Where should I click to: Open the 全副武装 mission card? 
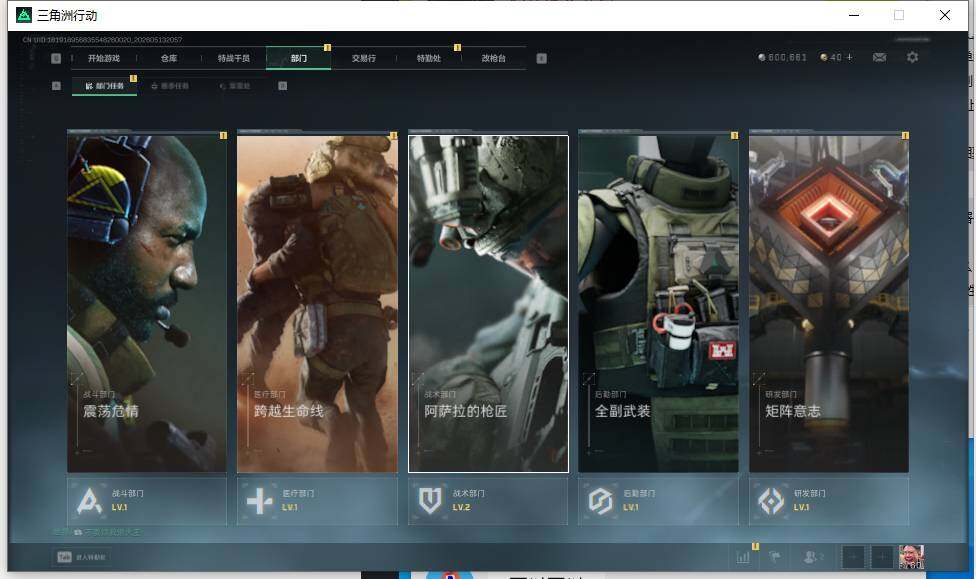point(659,304)
